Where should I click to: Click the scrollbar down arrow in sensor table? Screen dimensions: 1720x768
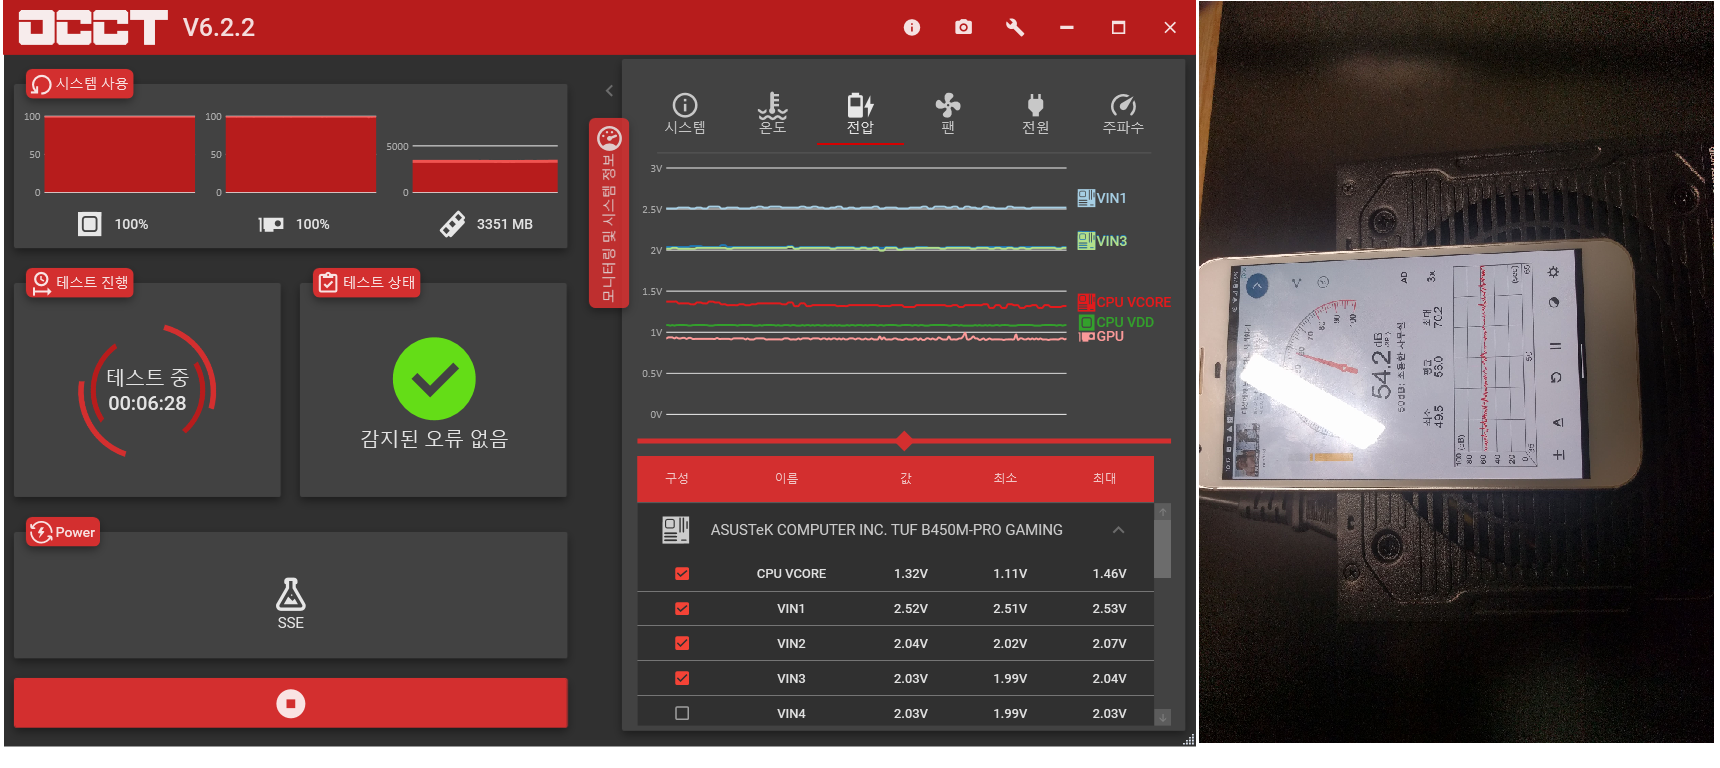tap(1162, 718)
